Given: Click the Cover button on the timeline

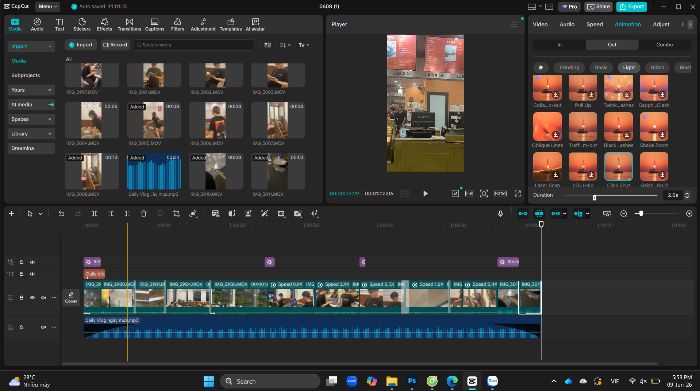Looking at the screenshot, I should click(x=71, y=297).
